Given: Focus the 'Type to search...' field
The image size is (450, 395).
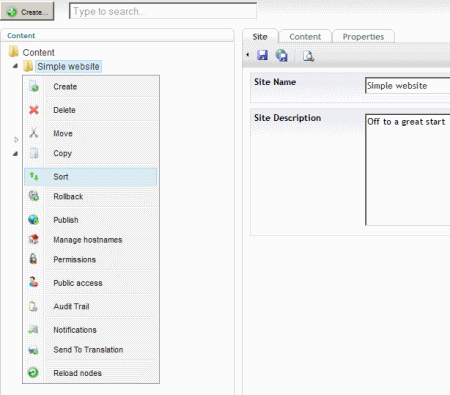Looking at the screenshot, I should pyautogui.click(x=163, y=11).
